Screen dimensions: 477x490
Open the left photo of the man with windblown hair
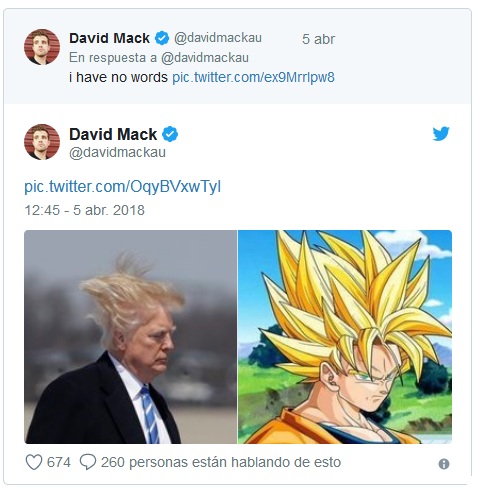[x=130, y=337]
